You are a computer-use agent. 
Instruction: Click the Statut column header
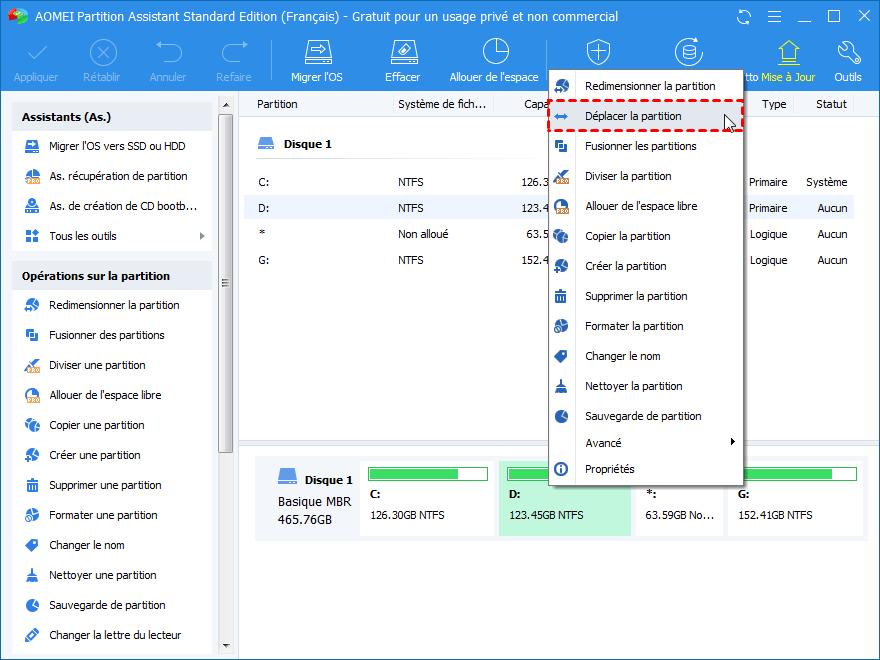tap(831, 104)
